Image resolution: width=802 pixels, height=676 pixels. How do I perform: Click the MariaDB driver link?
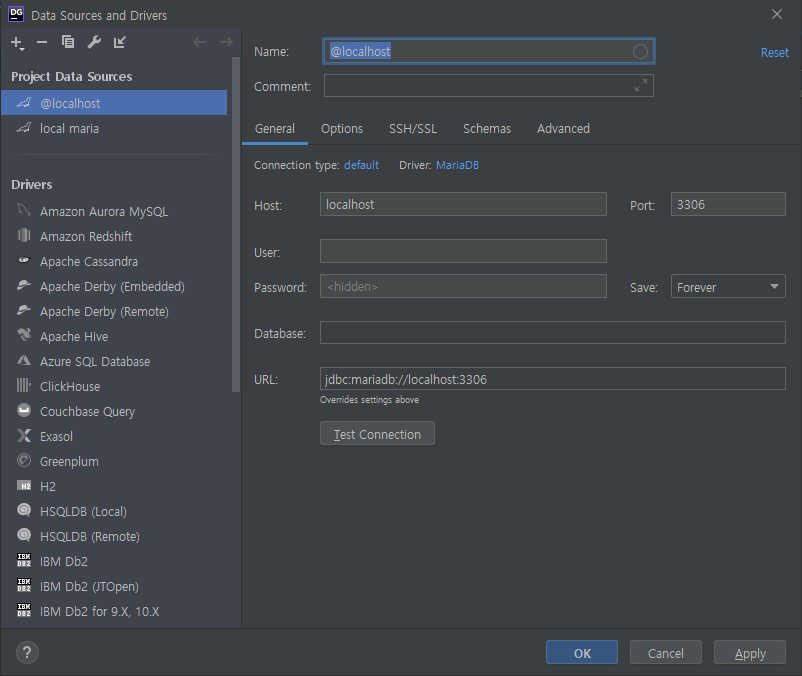[x=457, y=165]
